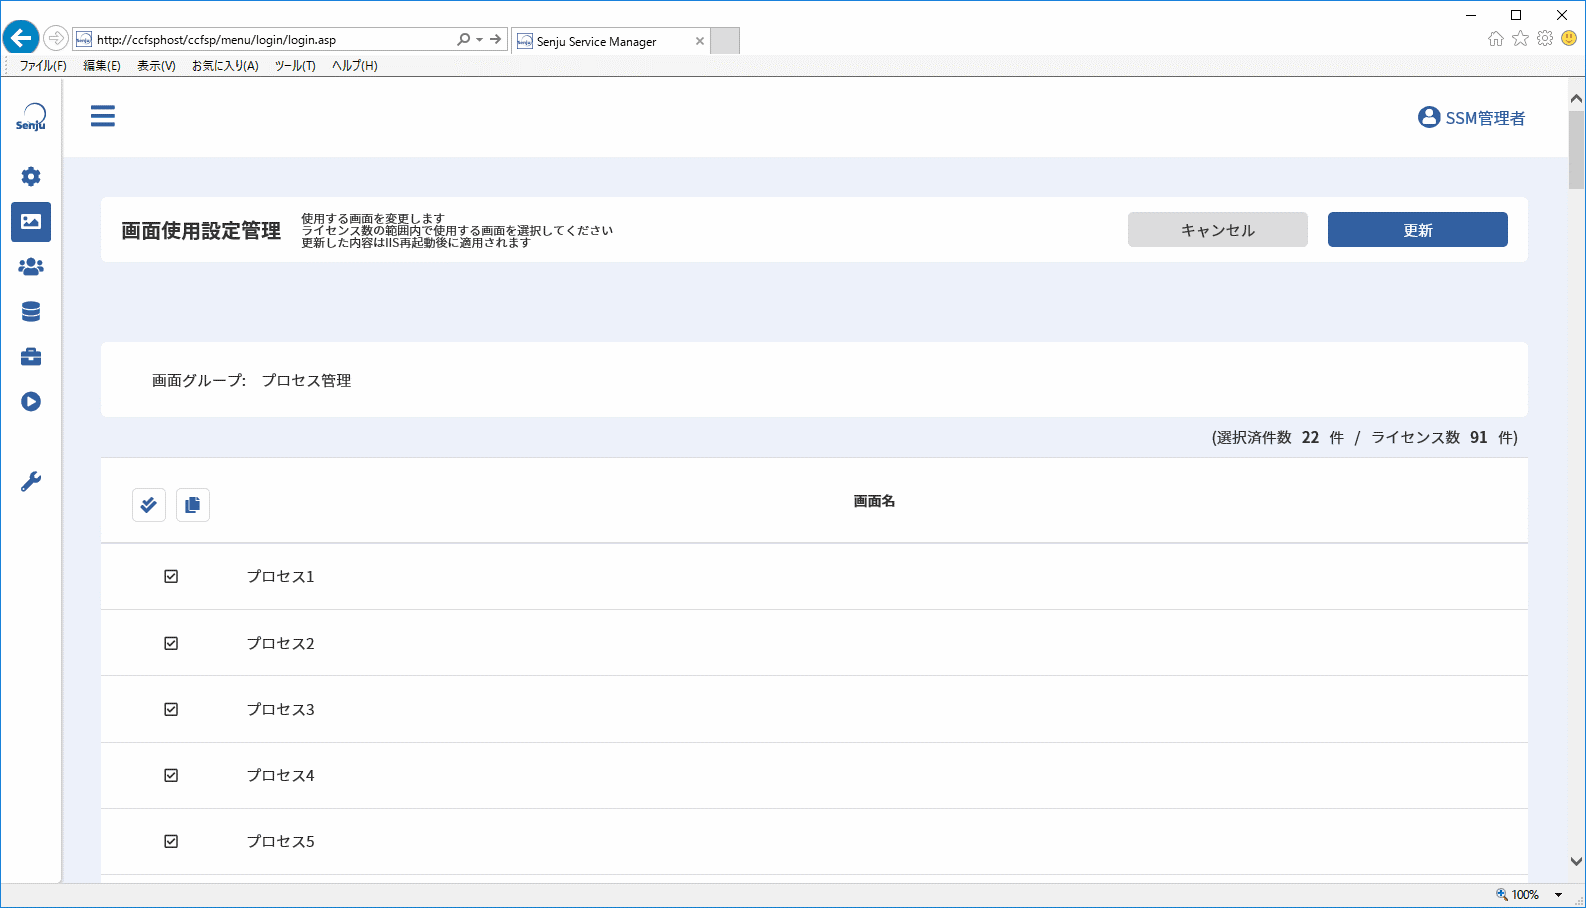1586x908 pixels.
Task: Click the キャンセル button
Action: tap(1218, 230)
